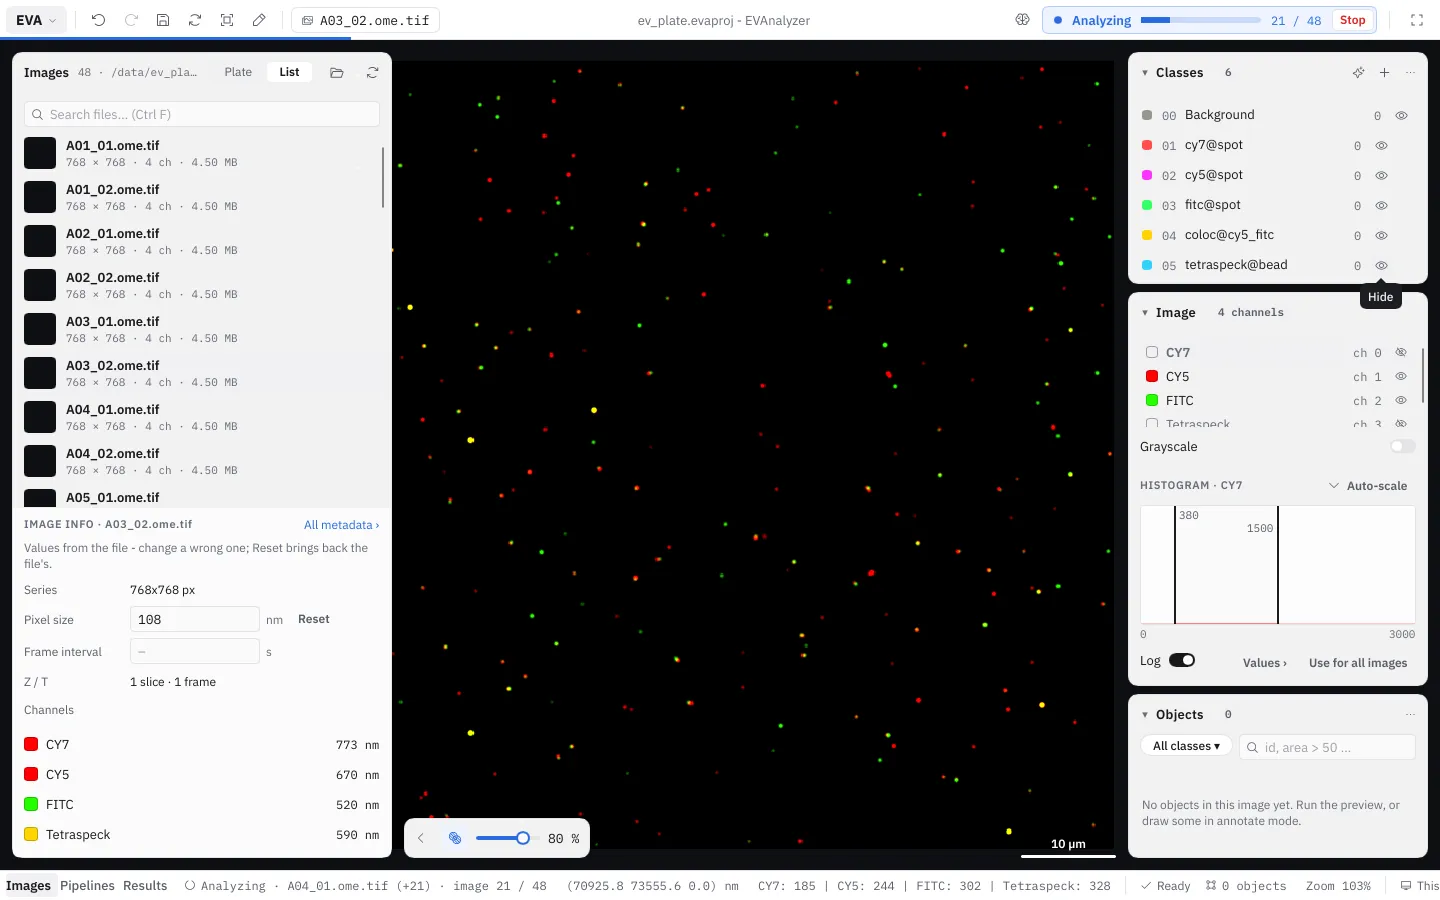Viewport: 1440px width, 900px height.
Task: Select the pencil annotate icon
Action: pyautogui.click(x=259, y=20)
